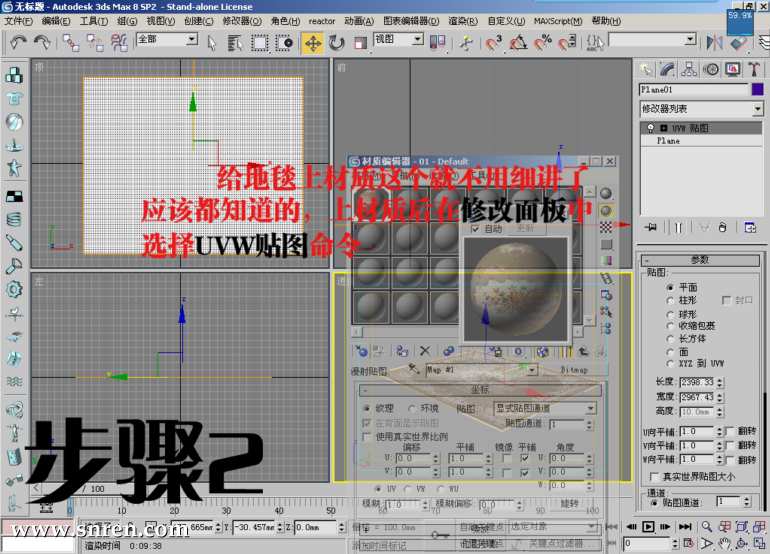The width and height of the screenshot is (770, 554).
Task: Select the 收缩包裹 mapping radio button
Action: [670, 326]
